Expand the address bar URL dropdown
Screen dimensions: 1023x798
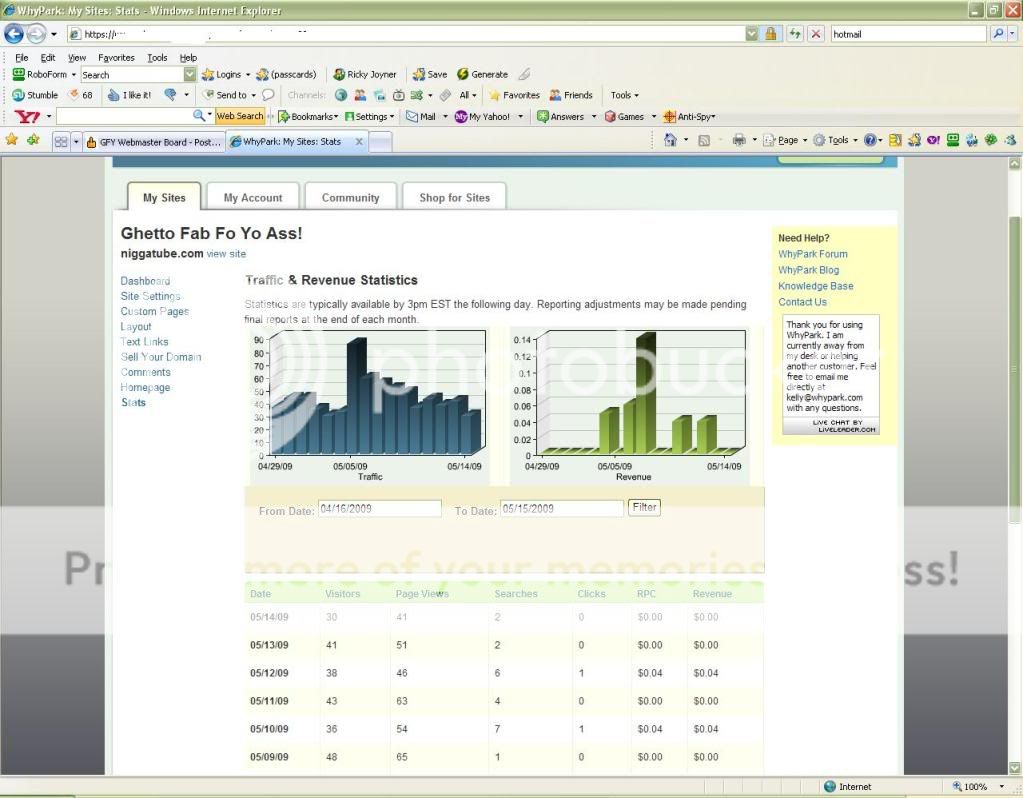tap(751, 34)
